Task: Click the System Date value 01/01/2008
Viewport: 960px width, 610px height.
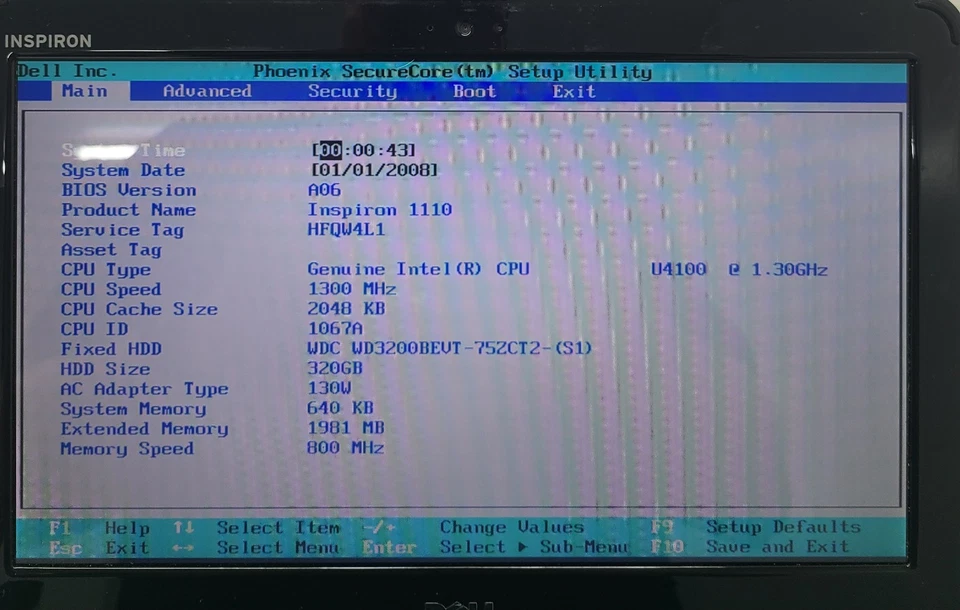Action: (x=375, y=170)
